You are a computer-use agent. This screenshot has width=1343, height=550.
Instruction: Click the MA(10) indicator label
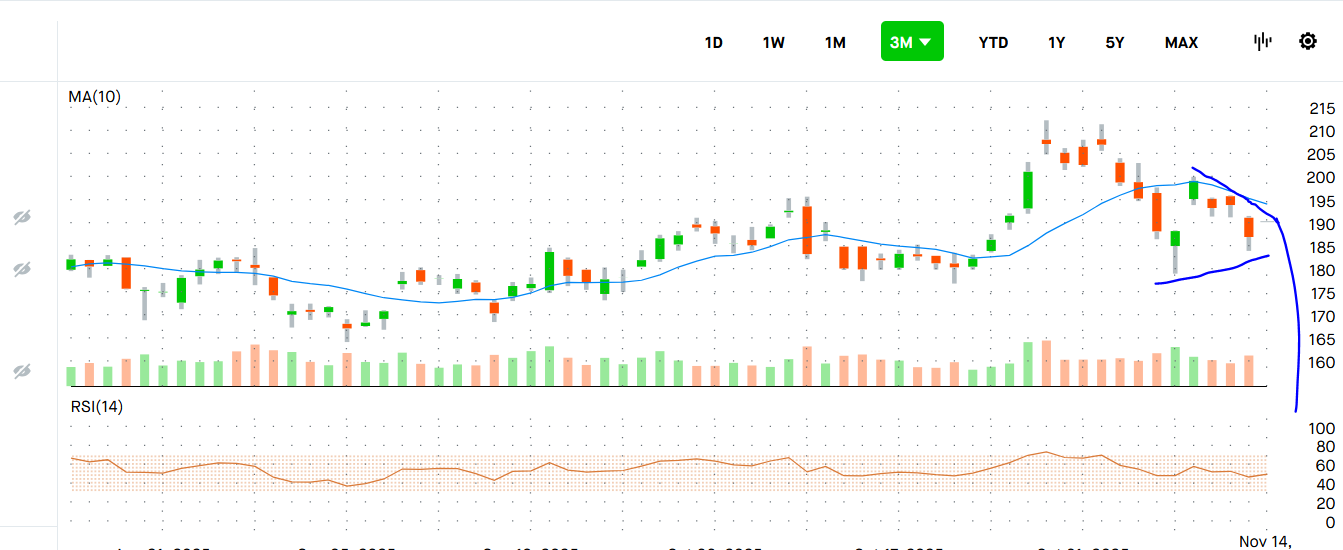tap(94, 97)
